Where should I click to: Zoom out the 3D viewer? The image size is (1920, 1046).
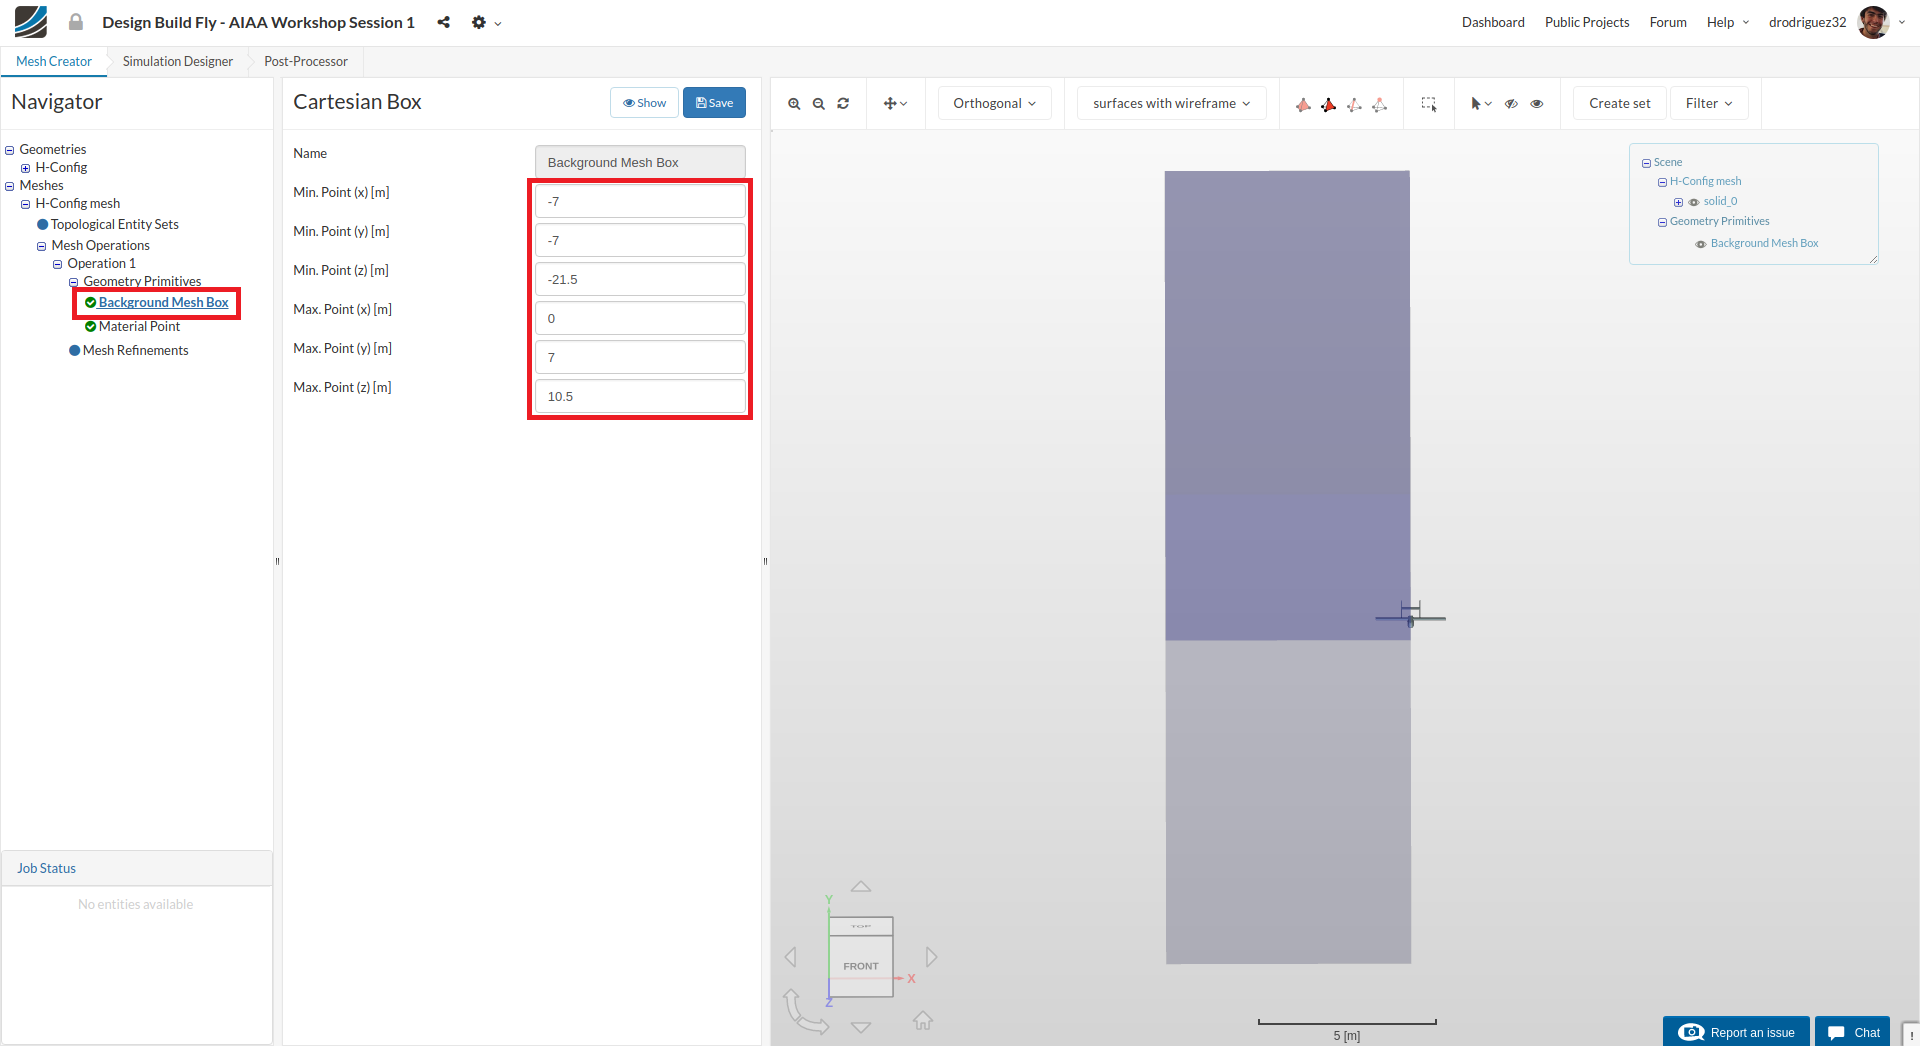tap(819, 103)
